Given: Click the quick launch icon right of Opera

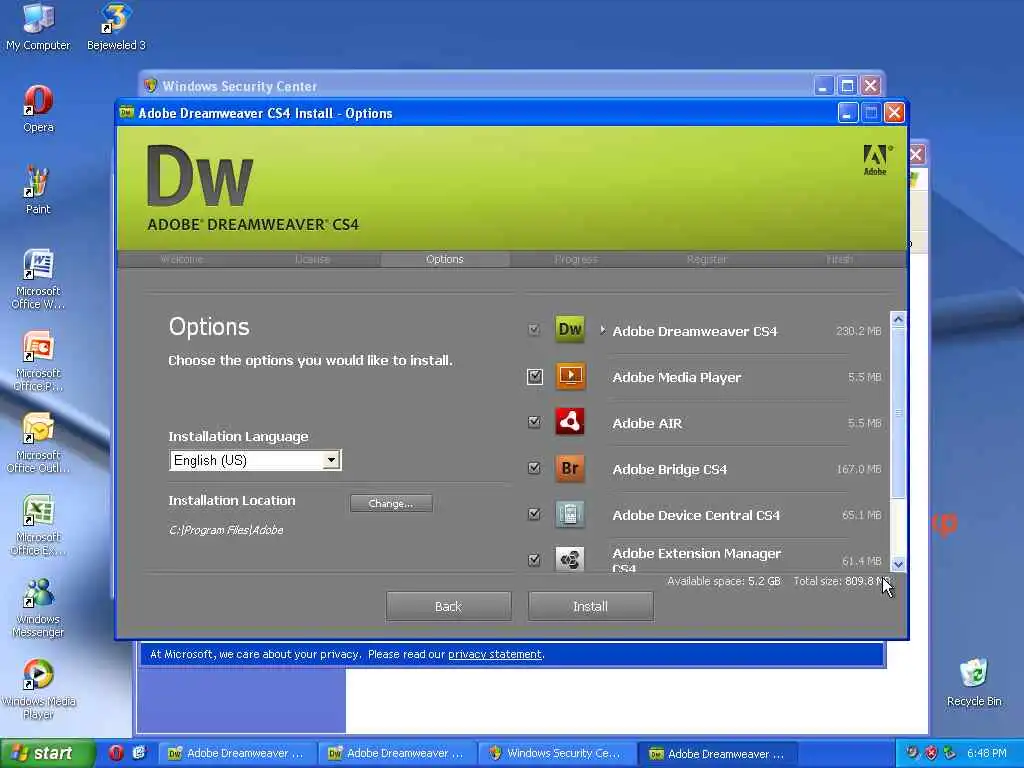Looking at the screenshot, I should coord(139,753).
